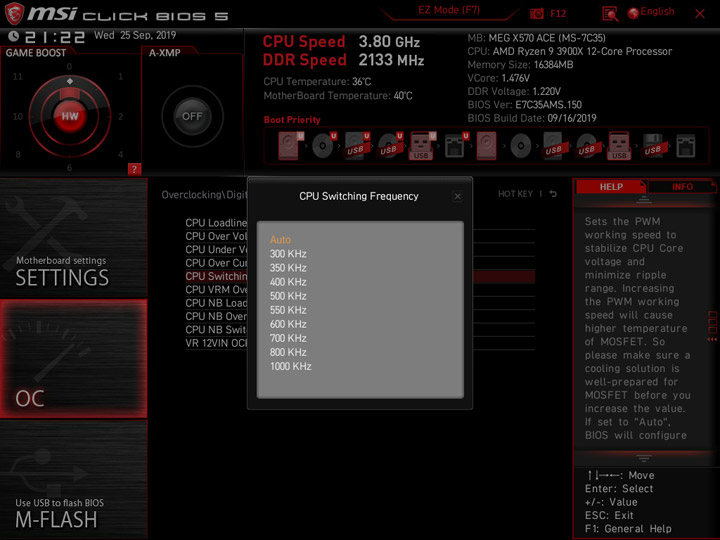Select the UEFI USB key boot icon
Viewport: 720px width, 540px height.
point(422,146)
